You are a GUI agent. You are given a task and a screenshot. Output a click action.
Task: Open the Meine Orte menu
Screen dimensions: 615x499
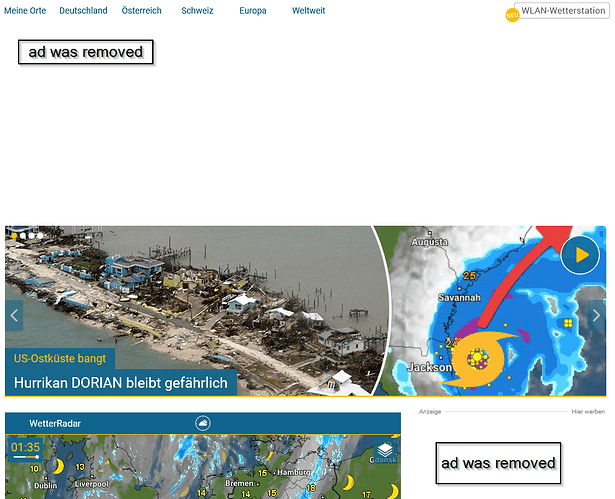click(25, 10)
